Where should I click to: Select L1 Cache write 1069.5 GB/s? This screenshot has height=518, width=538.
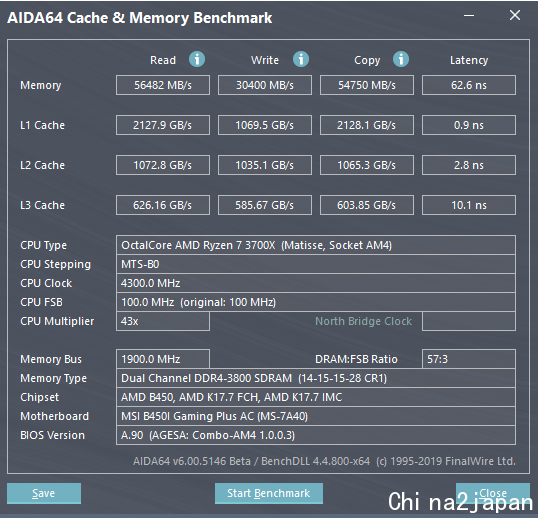(265, 125)
